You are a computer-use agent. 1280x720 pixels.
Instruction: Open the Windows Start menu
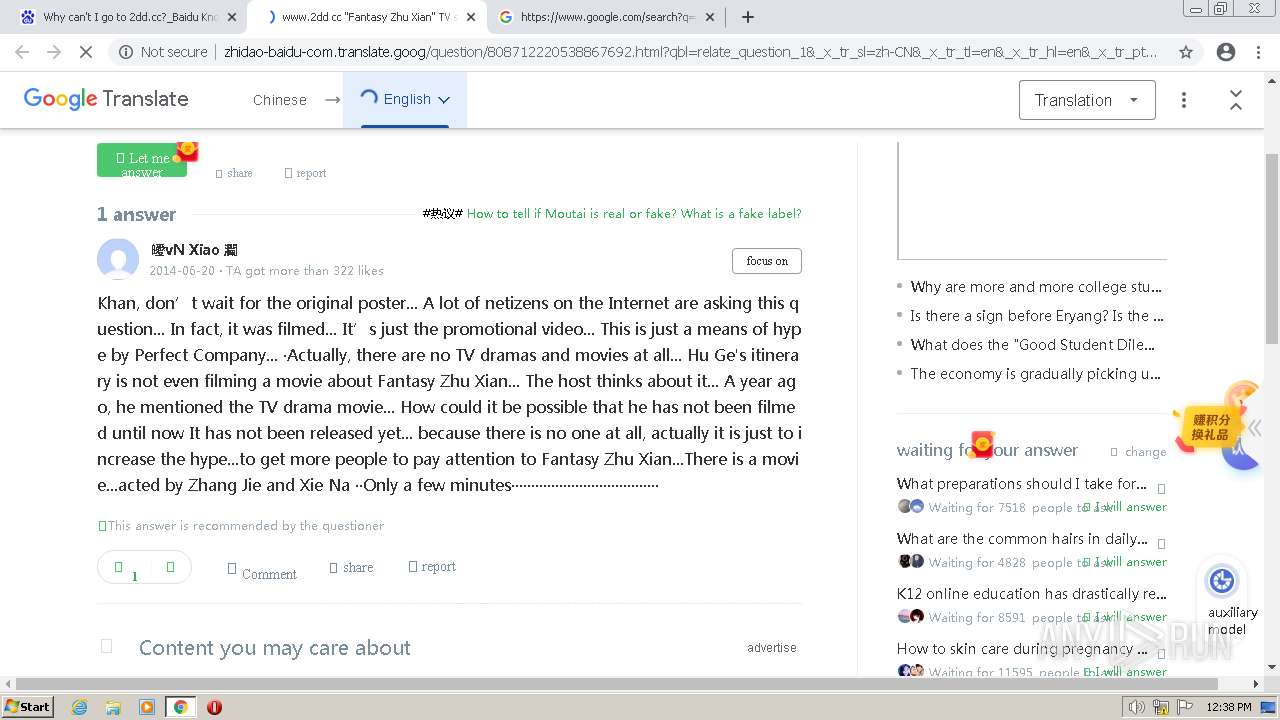[x=28, y=707]
